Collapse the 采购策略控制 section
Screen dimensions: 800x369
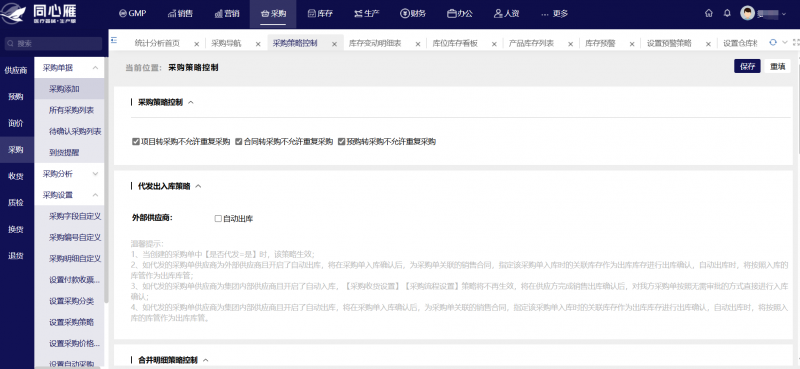[x=191, y=103]
